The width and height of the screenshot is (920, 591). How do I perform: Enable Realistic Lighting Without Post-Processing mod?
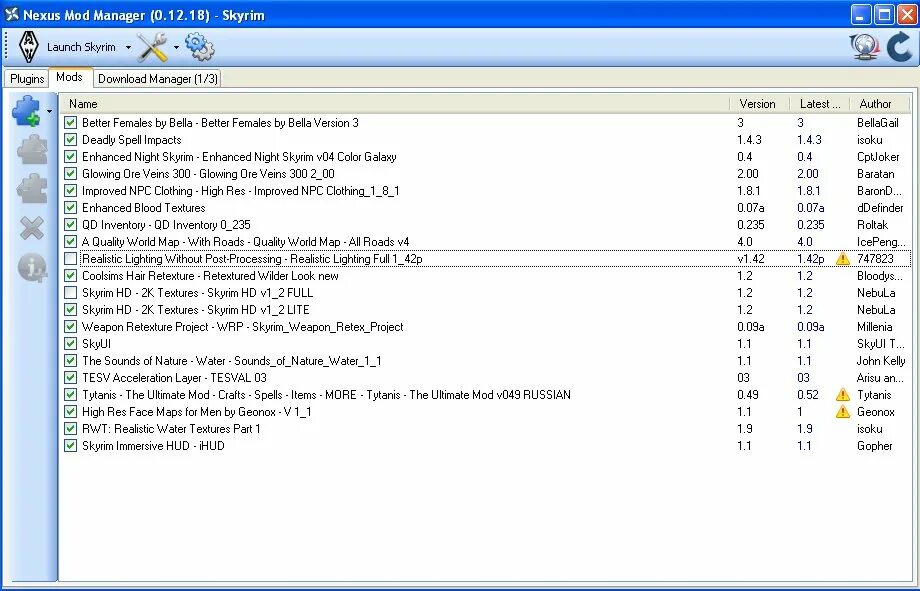click(70, 259)
